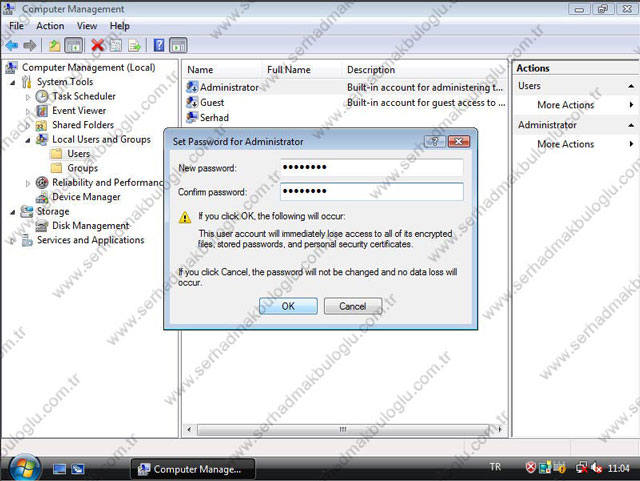Select Services and Applications tree label
The width and height of the screenshot is (640, 481).
(91, 240)
